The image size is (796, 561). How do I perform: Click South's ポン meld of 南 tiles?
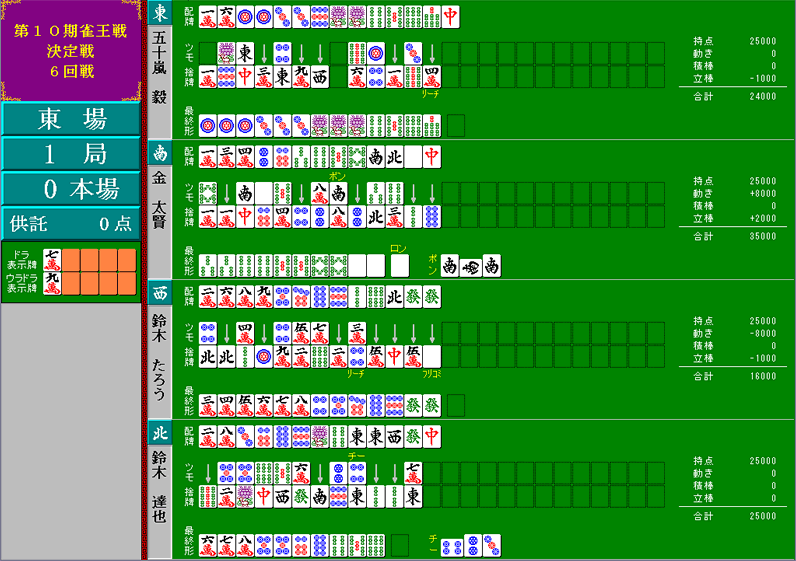click(471, 266)
